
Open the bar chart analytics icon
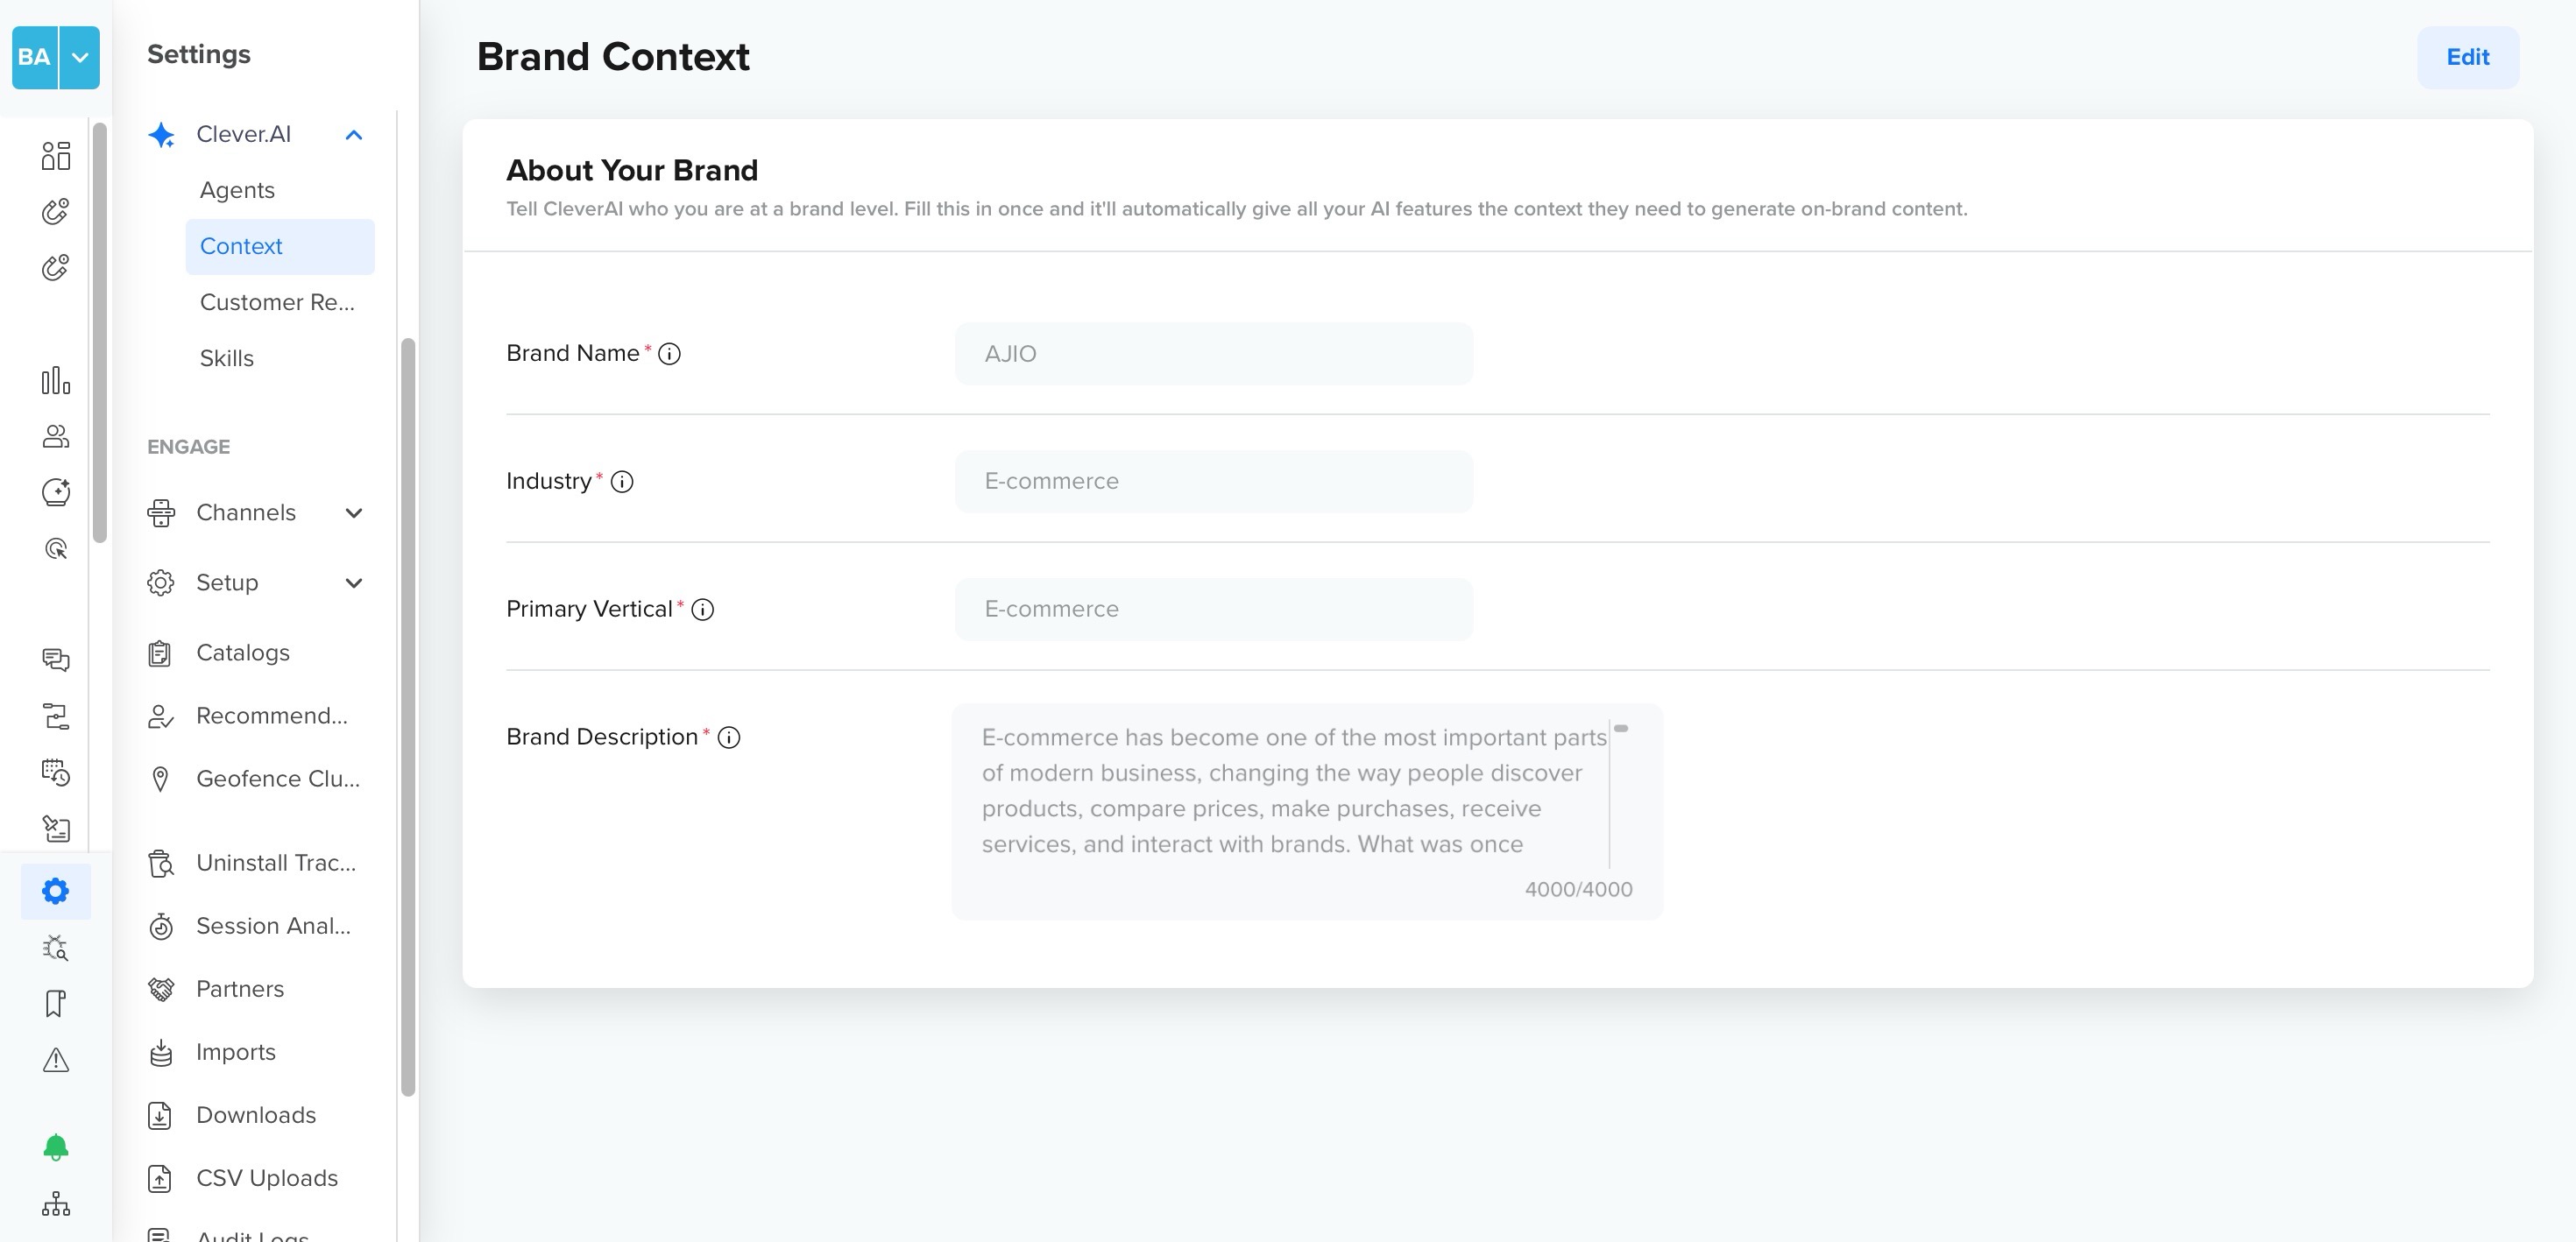56,381
